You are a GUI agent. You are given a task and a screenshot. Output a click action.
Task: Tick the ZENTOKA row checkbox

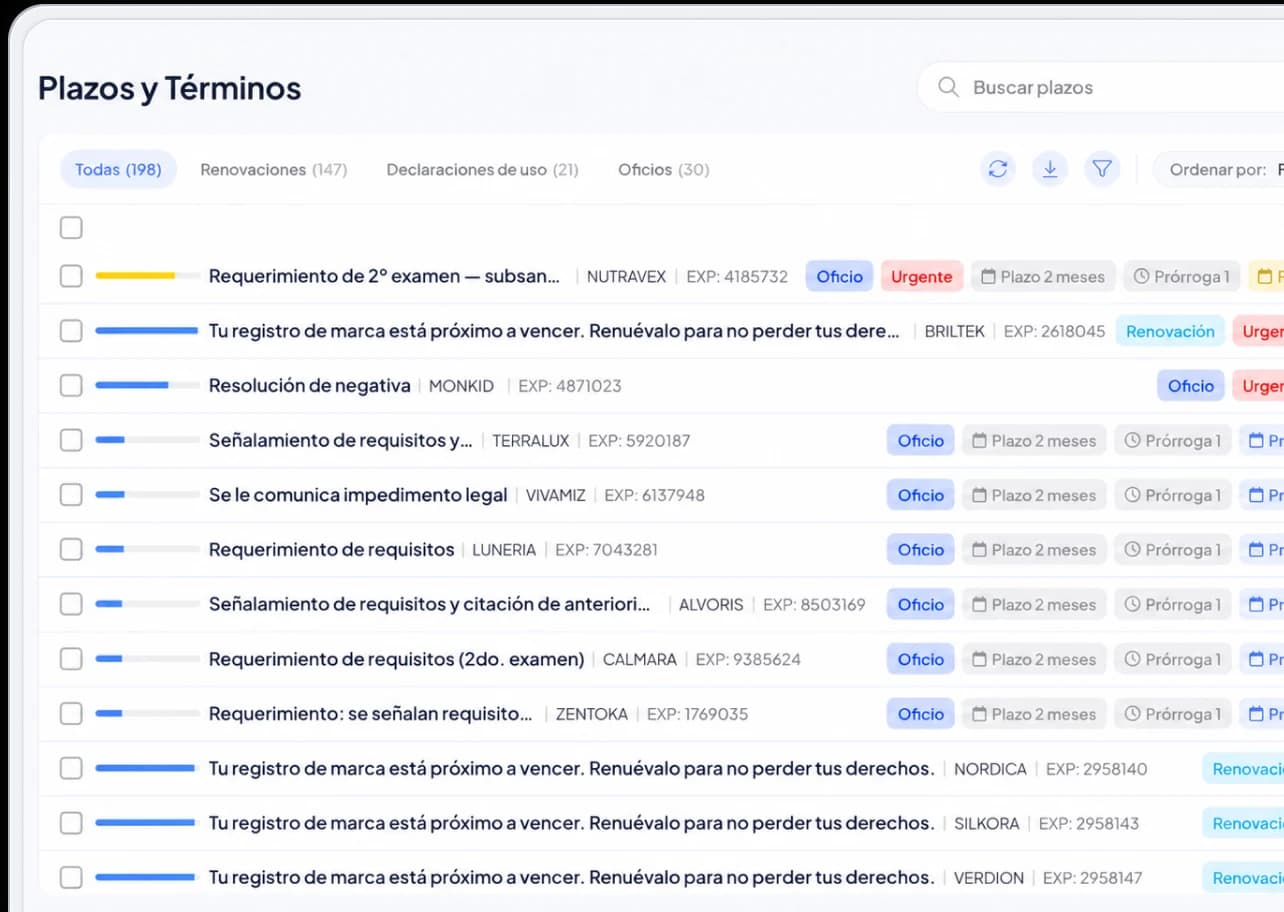(71, 714)
